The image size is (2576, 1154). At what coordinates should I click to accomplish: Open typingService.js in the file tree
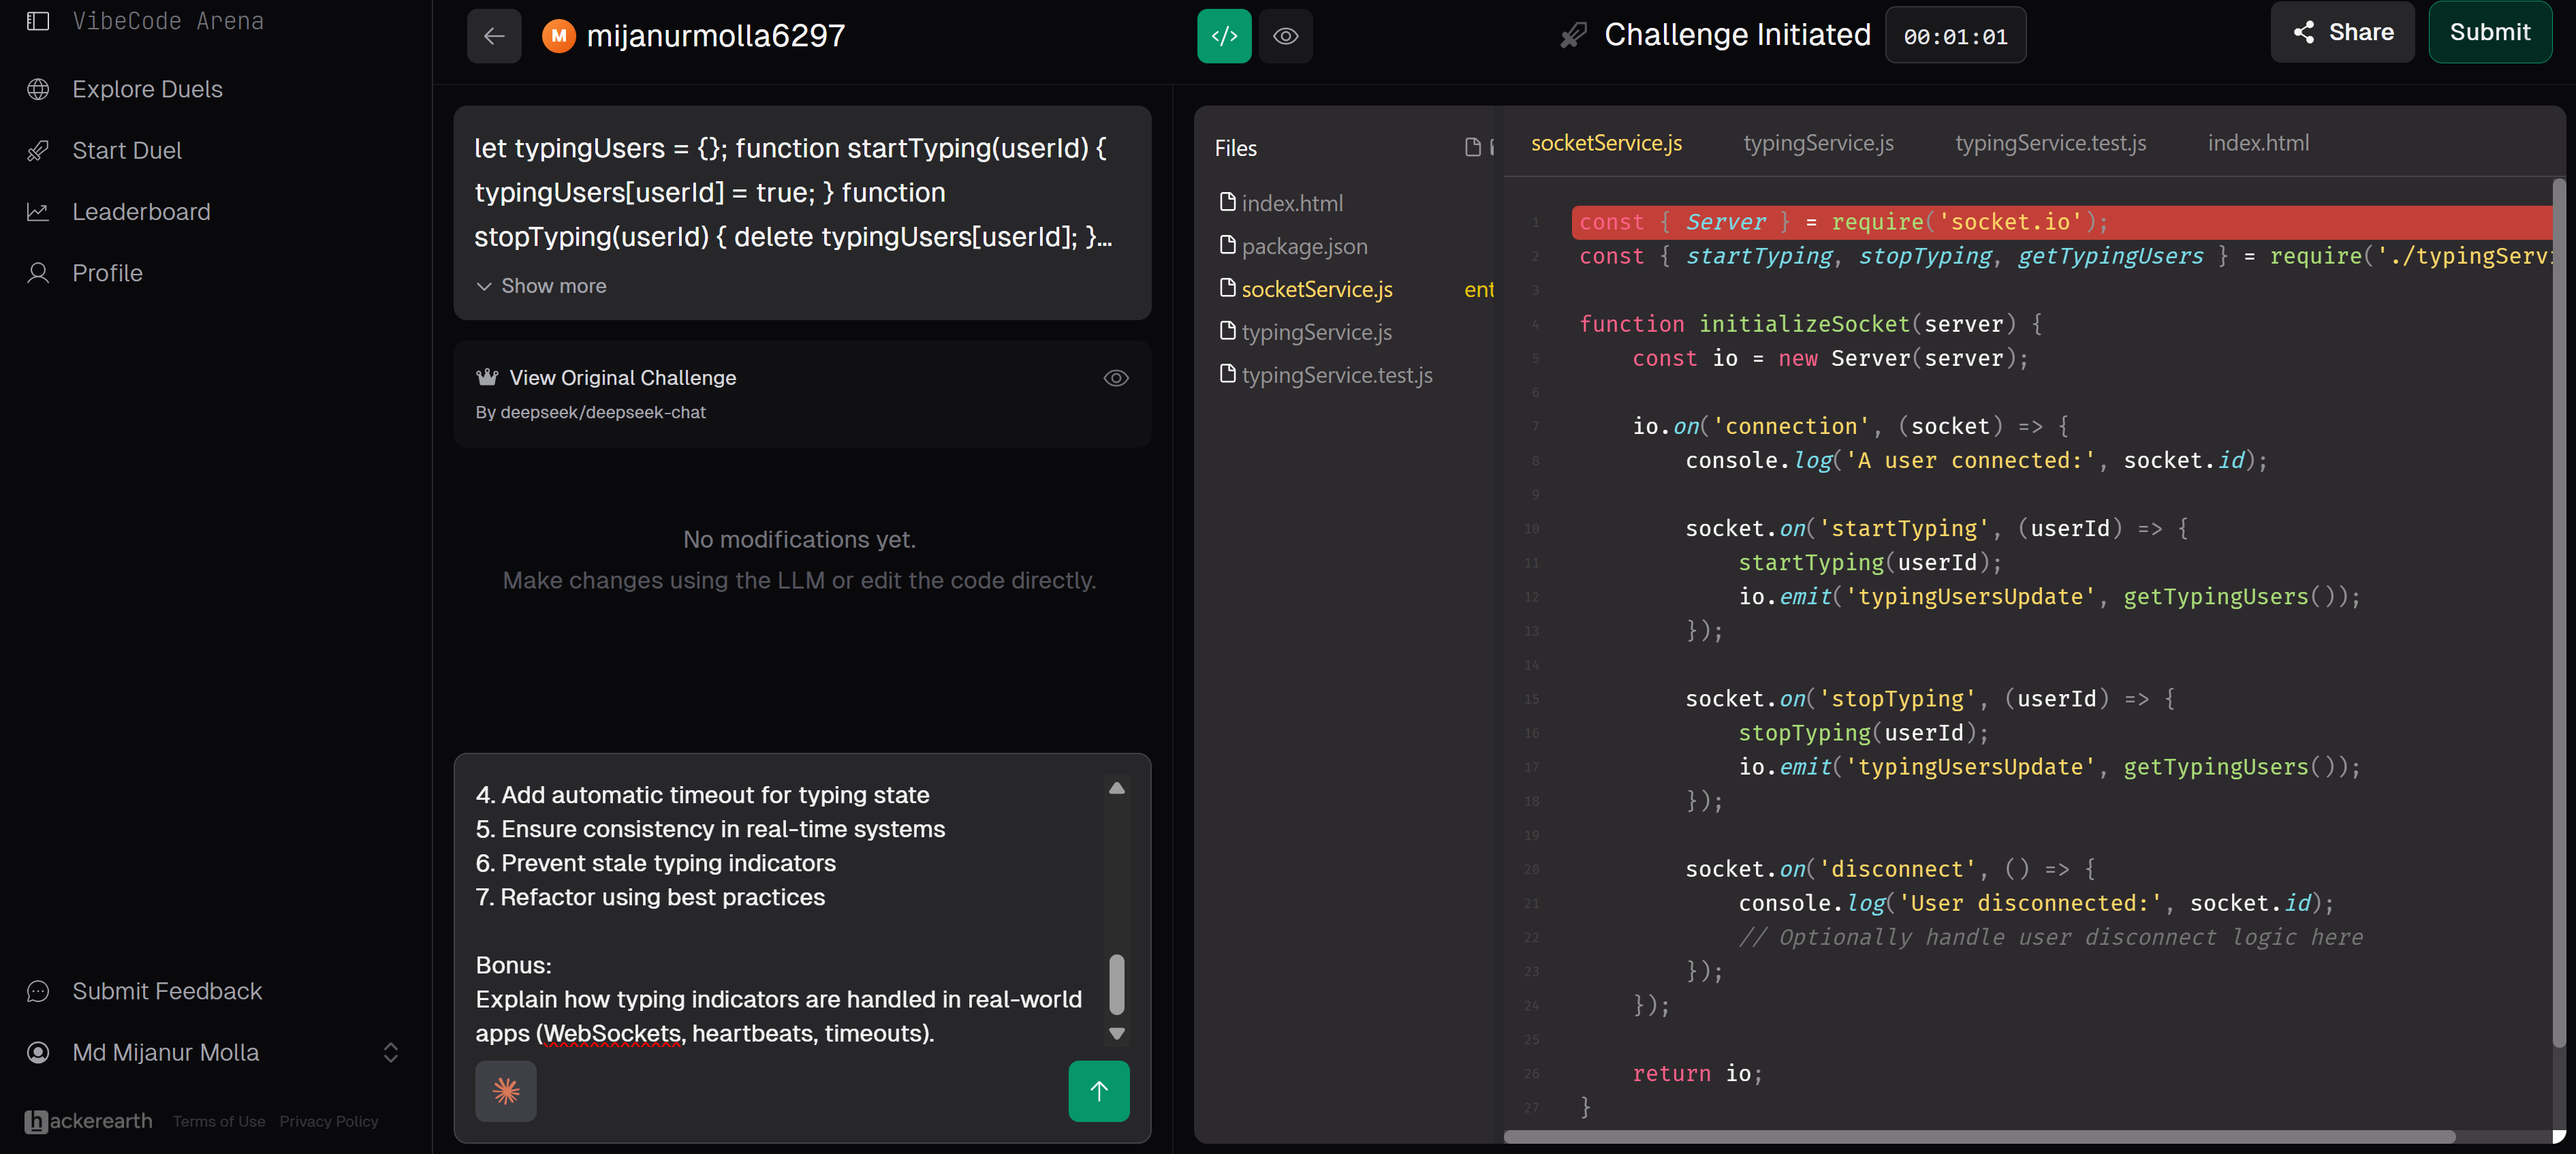pos(1316,332)
